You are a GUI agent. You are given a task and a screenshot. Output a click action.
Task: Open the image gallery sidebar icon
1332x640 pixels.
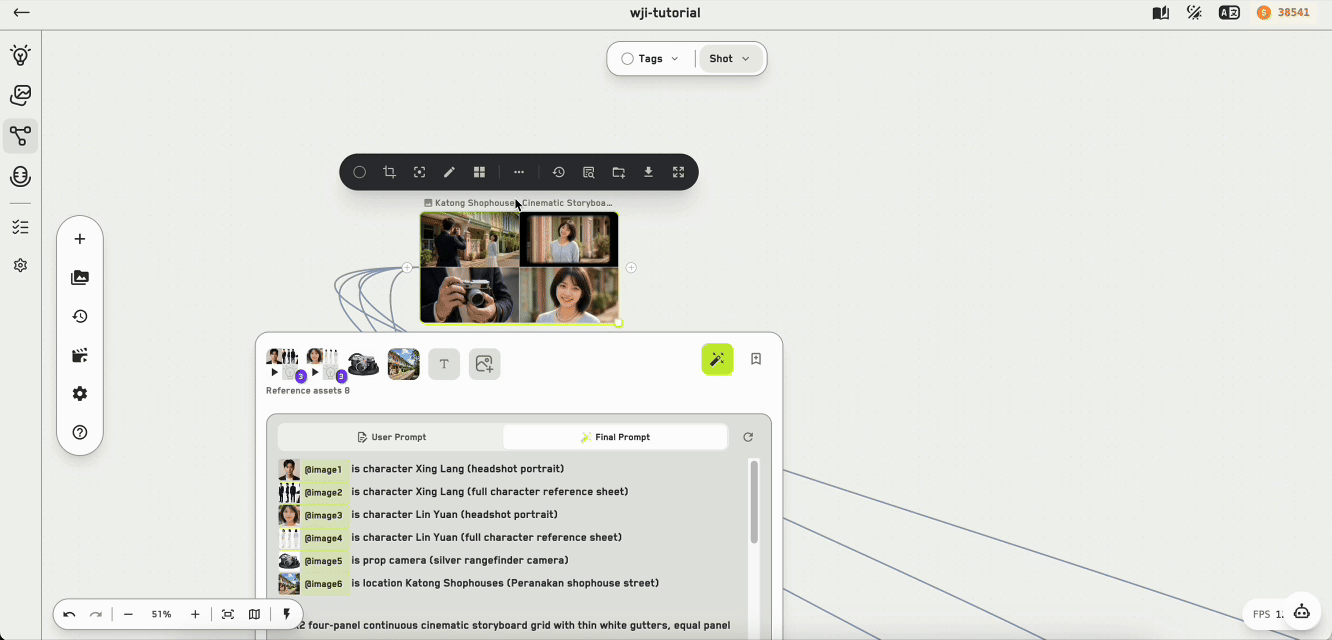[20, 95]
